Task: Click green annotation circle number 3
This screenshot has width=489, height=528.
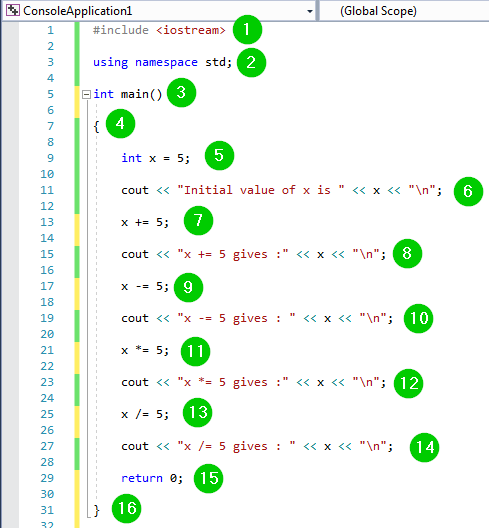Action: point(182,93)
